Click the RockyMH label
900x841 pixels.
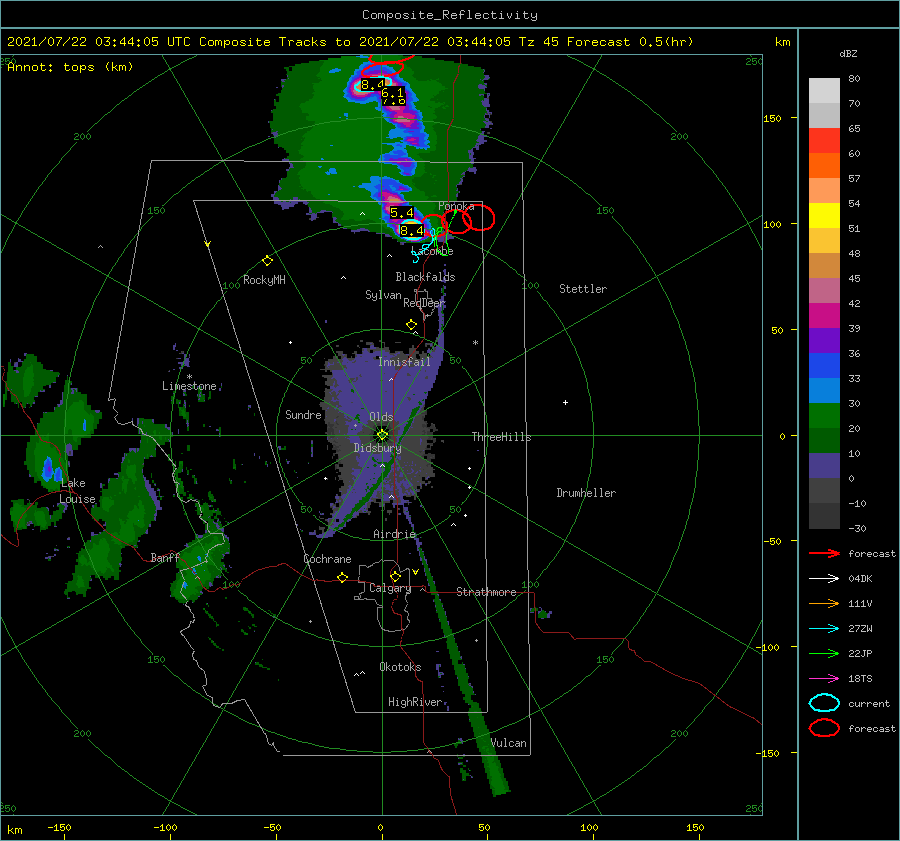point(264,280)
